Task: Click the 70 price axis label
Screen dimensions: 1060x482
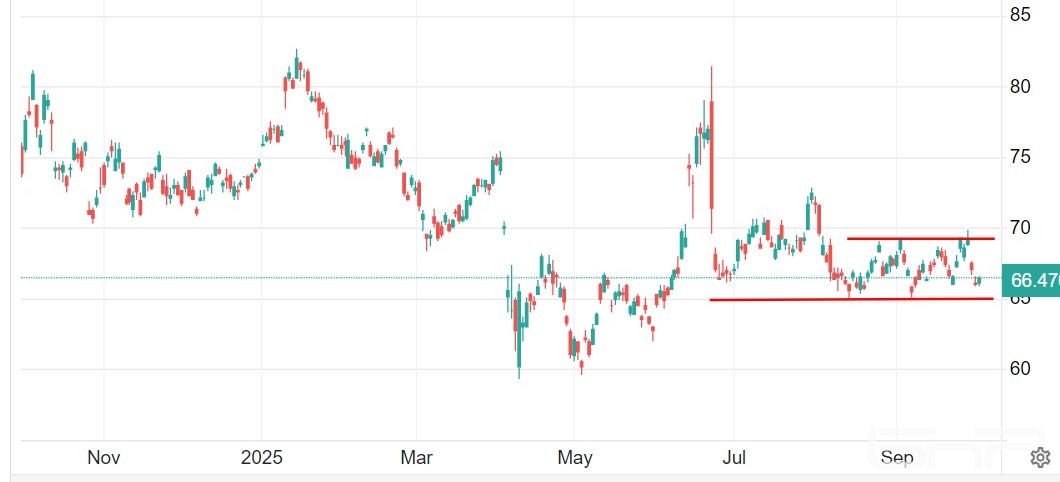Action: 1020,228
